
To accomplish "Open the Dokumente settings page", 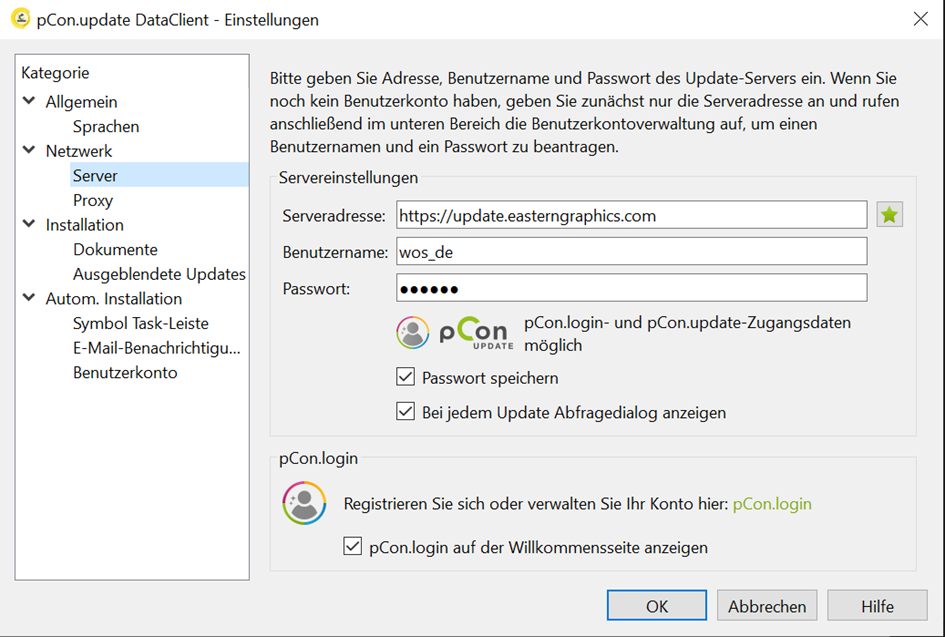I will tap(115, 249).
